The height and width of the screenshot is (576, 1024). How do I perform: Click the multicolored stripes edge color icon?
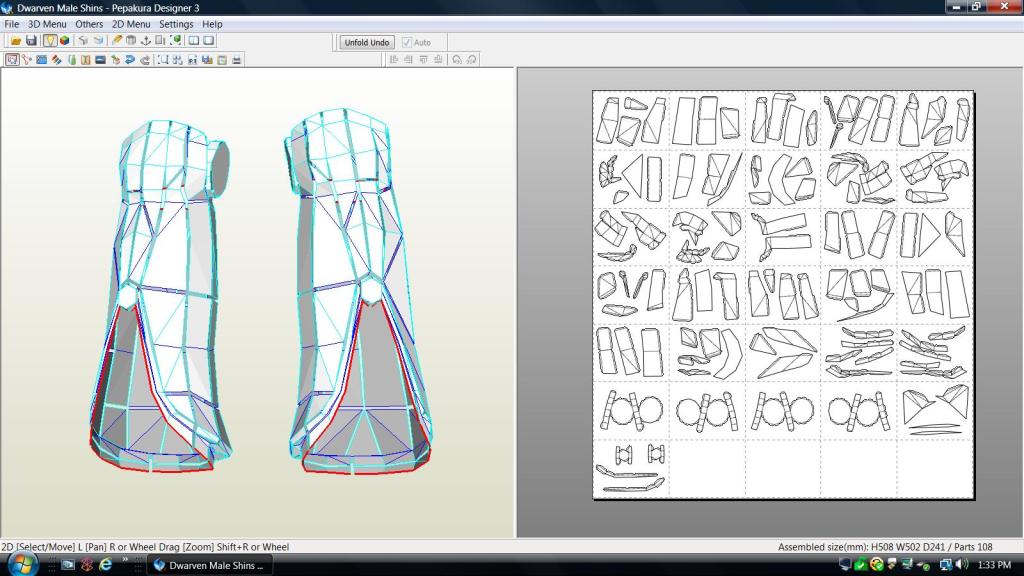tap(57, 59)
